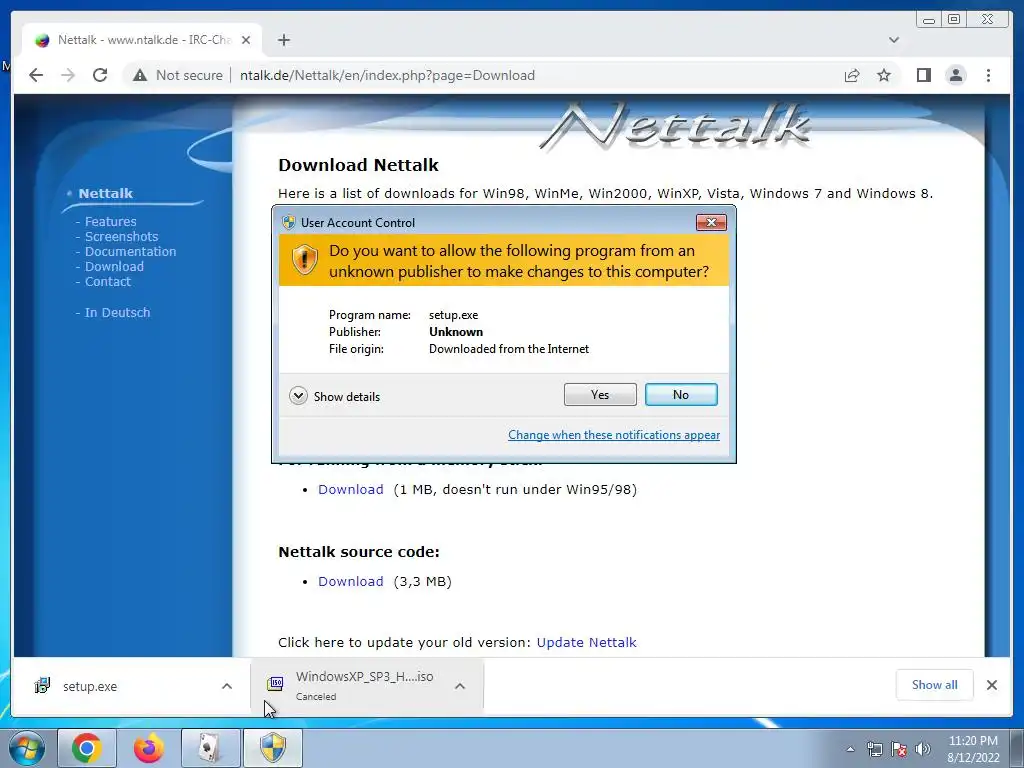The image size is (1024, 768).
Task: Open the Chrome profile avatar
Action: (955, 76)
